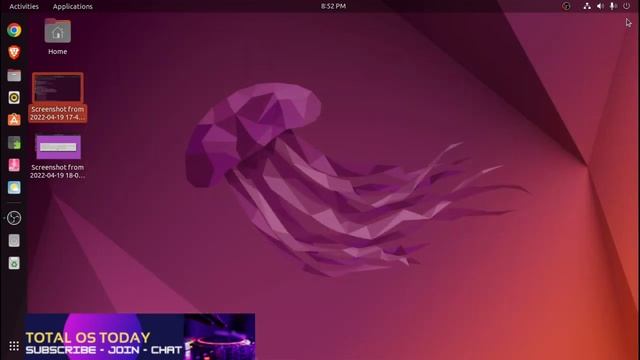
Task: Open the 8:52 PM clock calendar
Action: click(x=333, y=6)
